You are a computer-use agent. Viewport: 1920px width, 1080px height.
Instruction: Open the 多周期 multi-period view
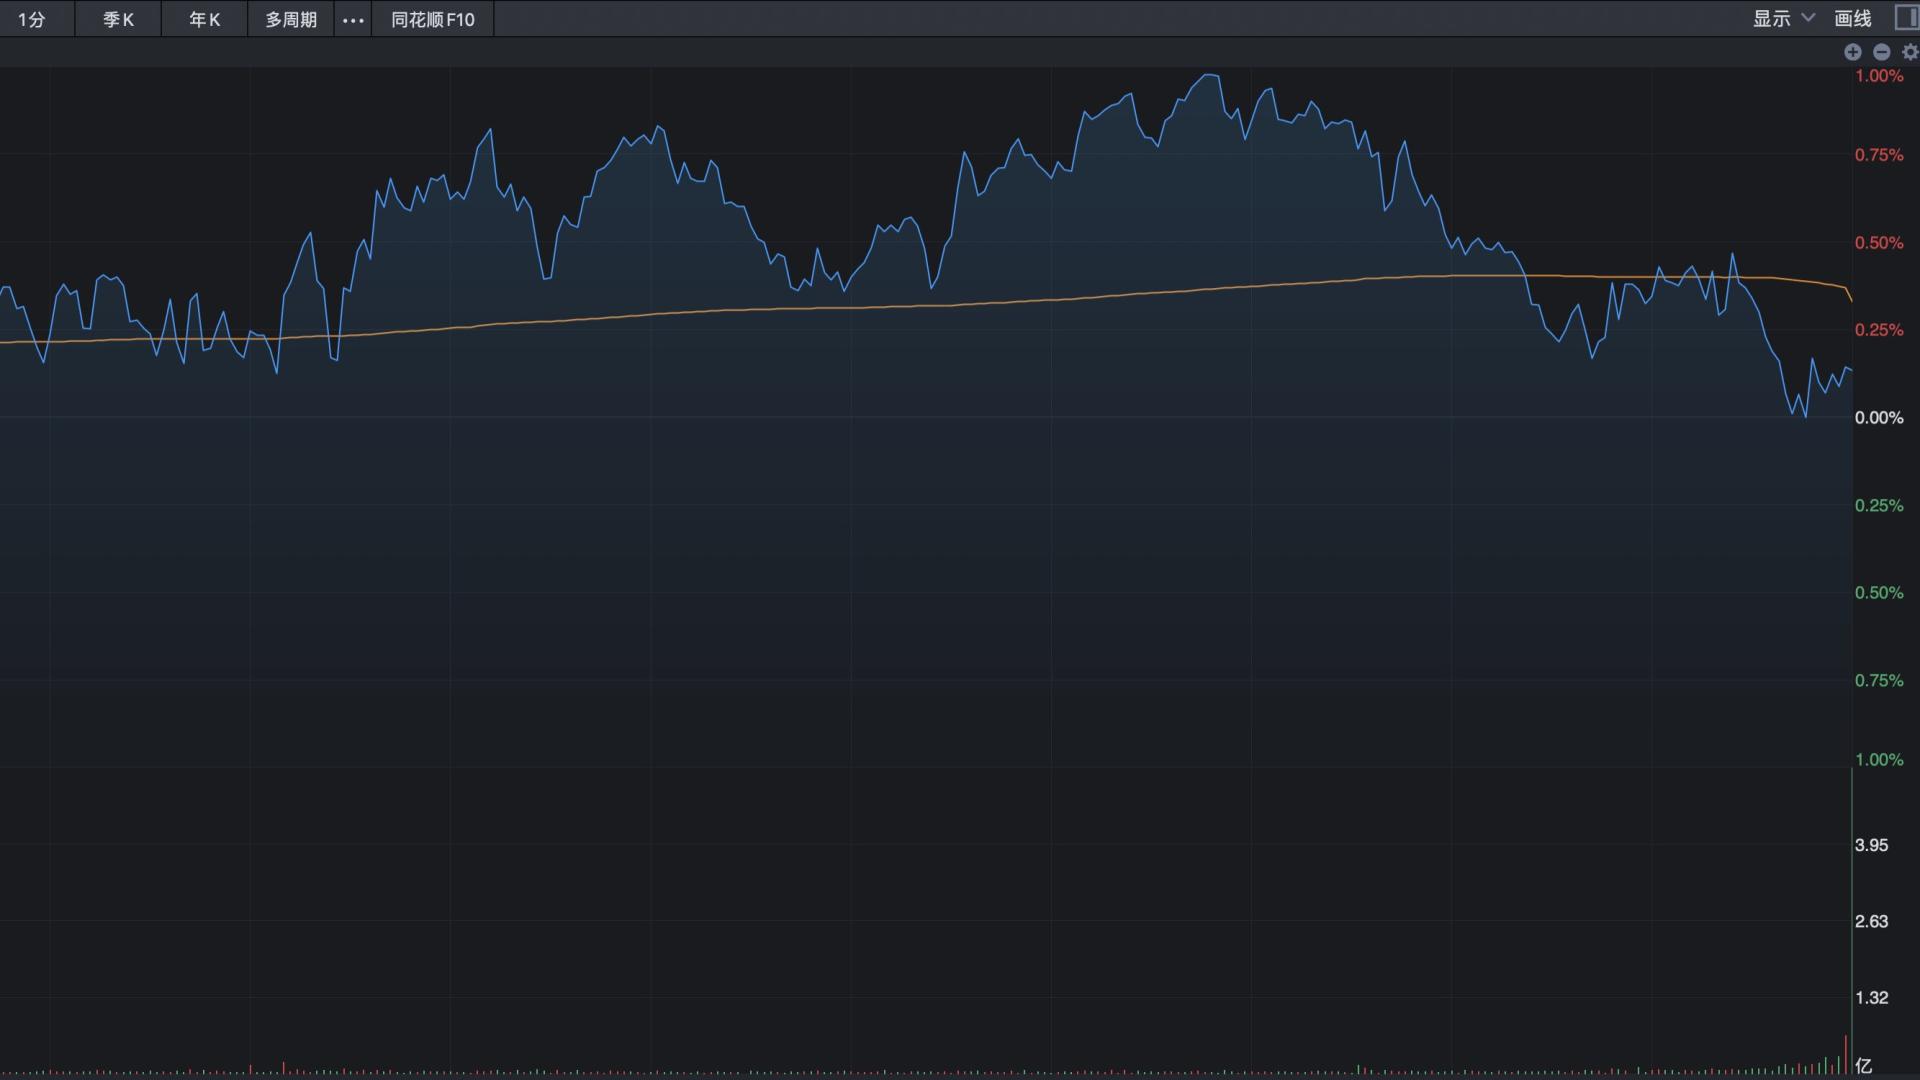click(x=290, y=19)
